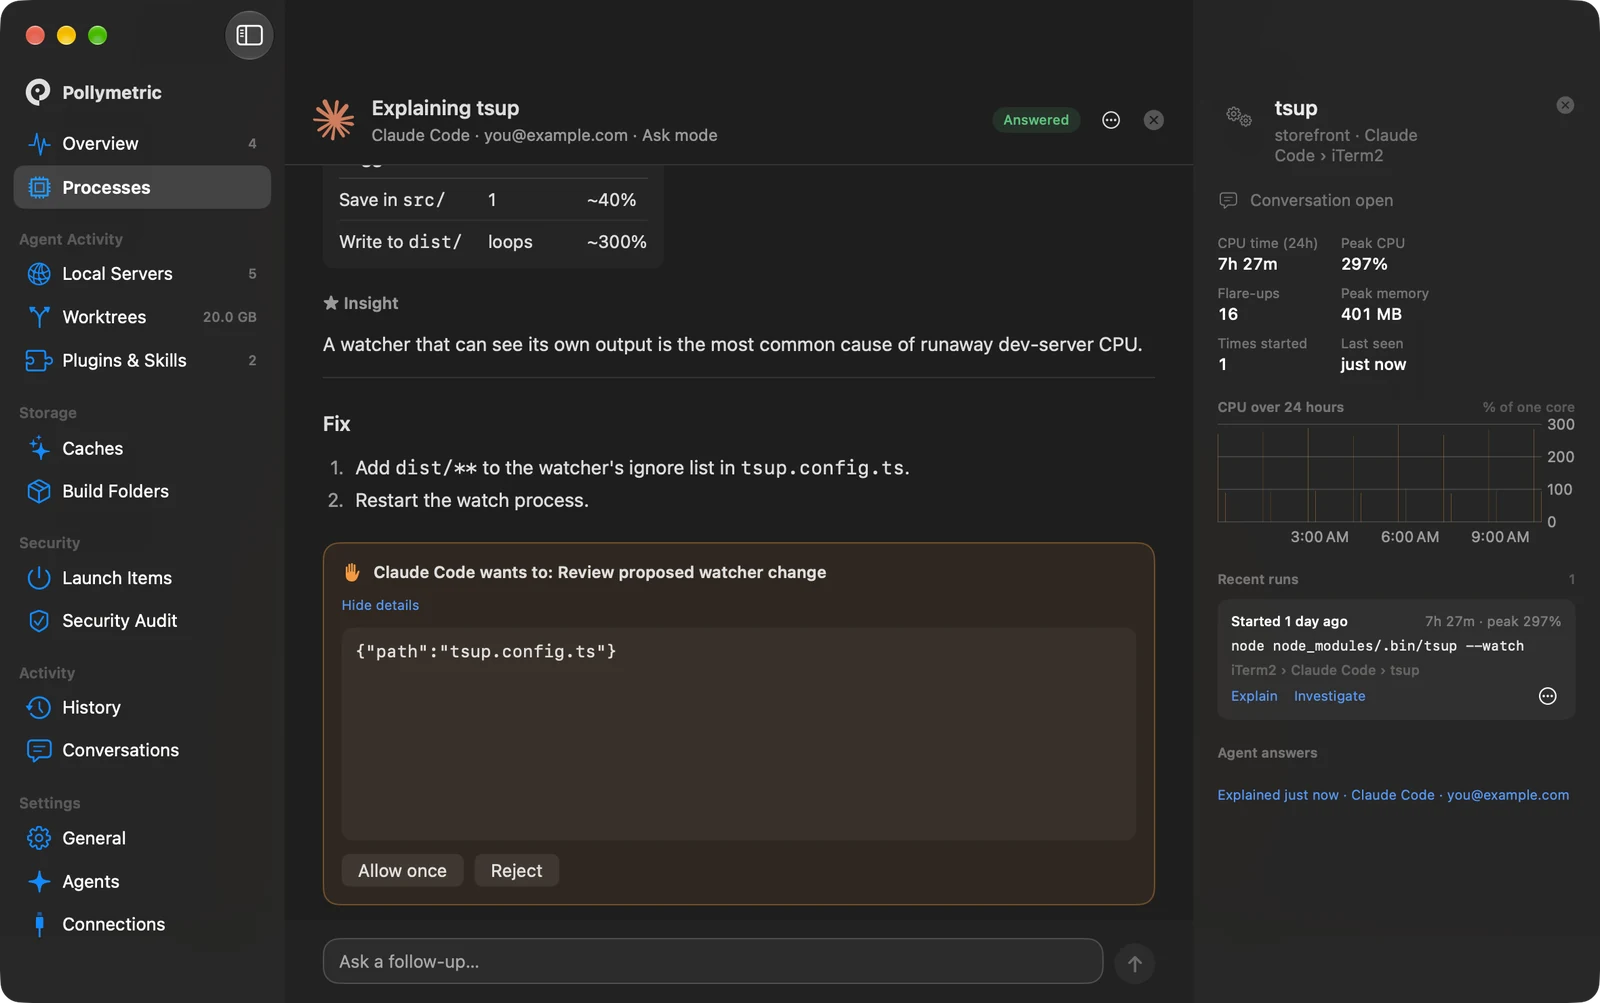This screenshot has width=1600, height=1003.
Task: Click the General settings gear icon
Action: tap(39, 838)
